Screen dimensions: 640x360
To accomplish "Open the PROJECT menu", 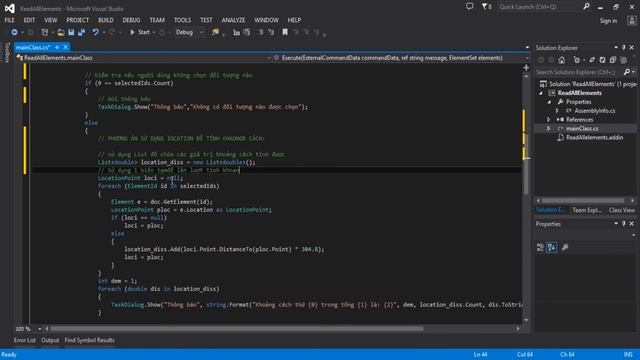I will [78, 20].
